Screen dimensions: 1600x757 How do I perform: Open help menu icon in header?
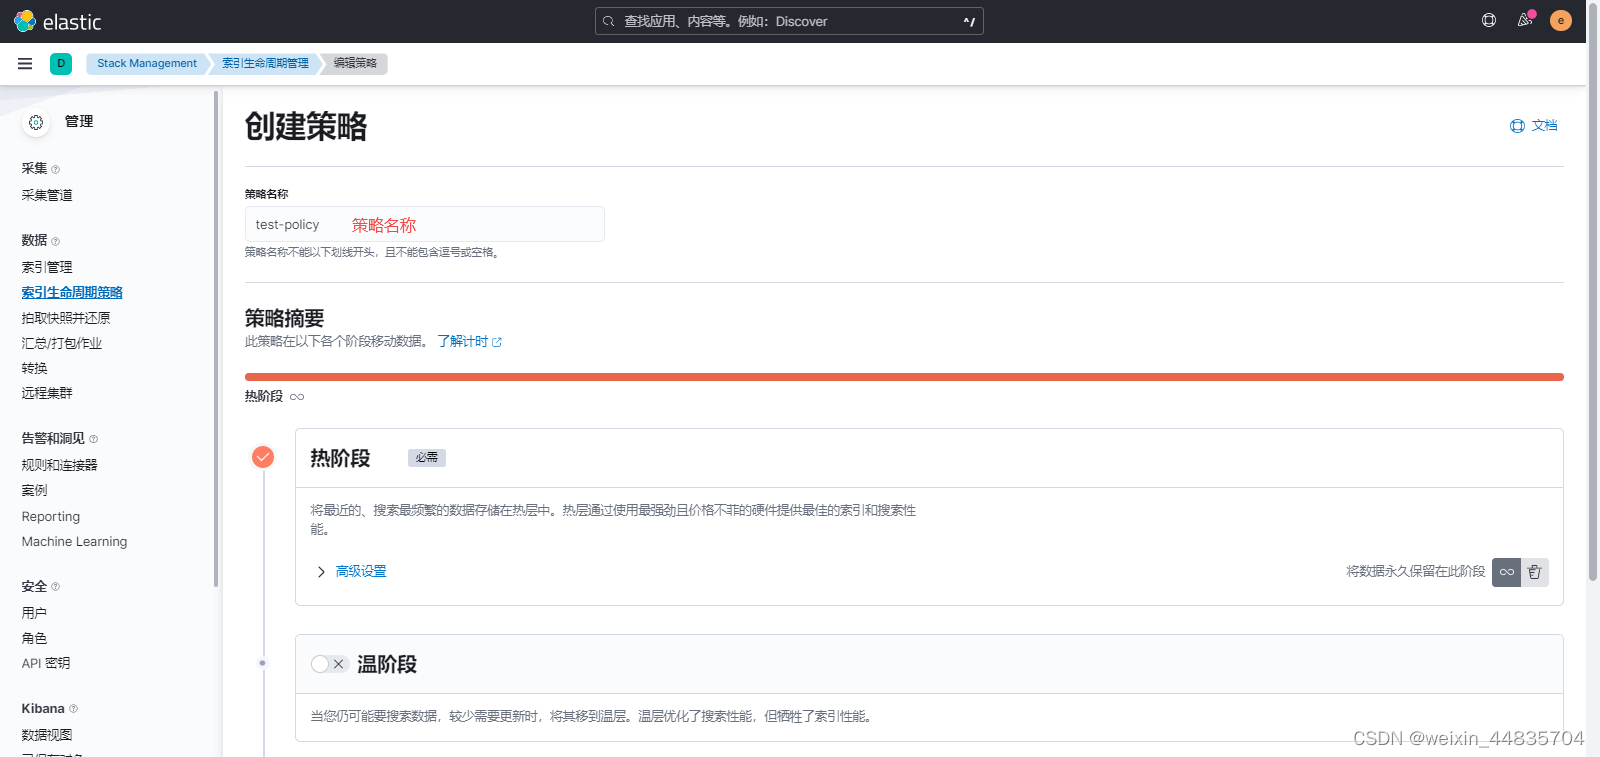(1489, 20)
